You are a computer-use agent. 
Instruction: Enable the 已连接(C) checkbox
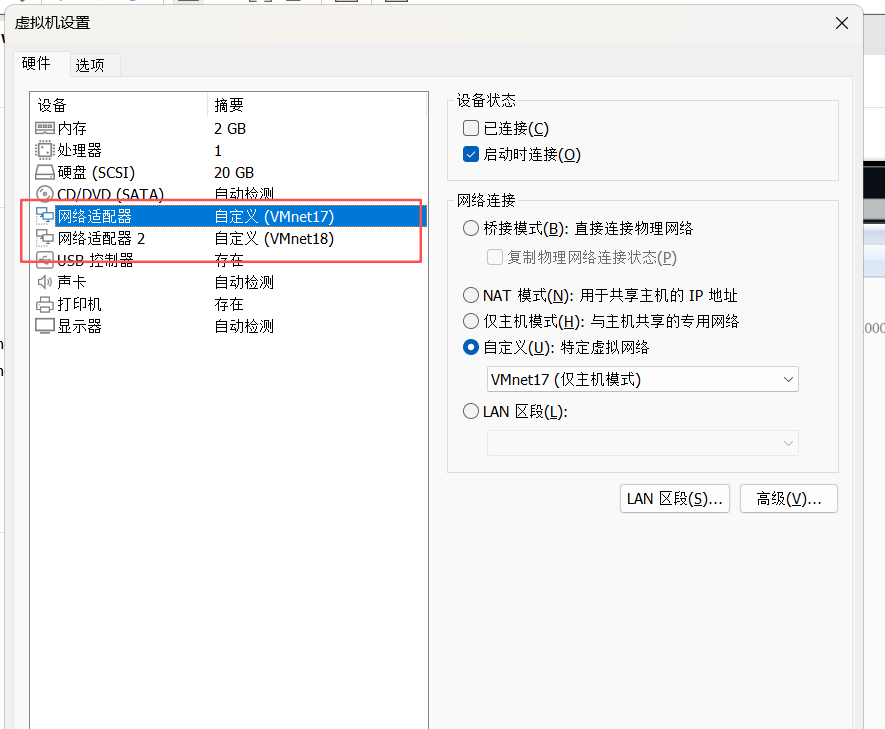coord(471,128)
